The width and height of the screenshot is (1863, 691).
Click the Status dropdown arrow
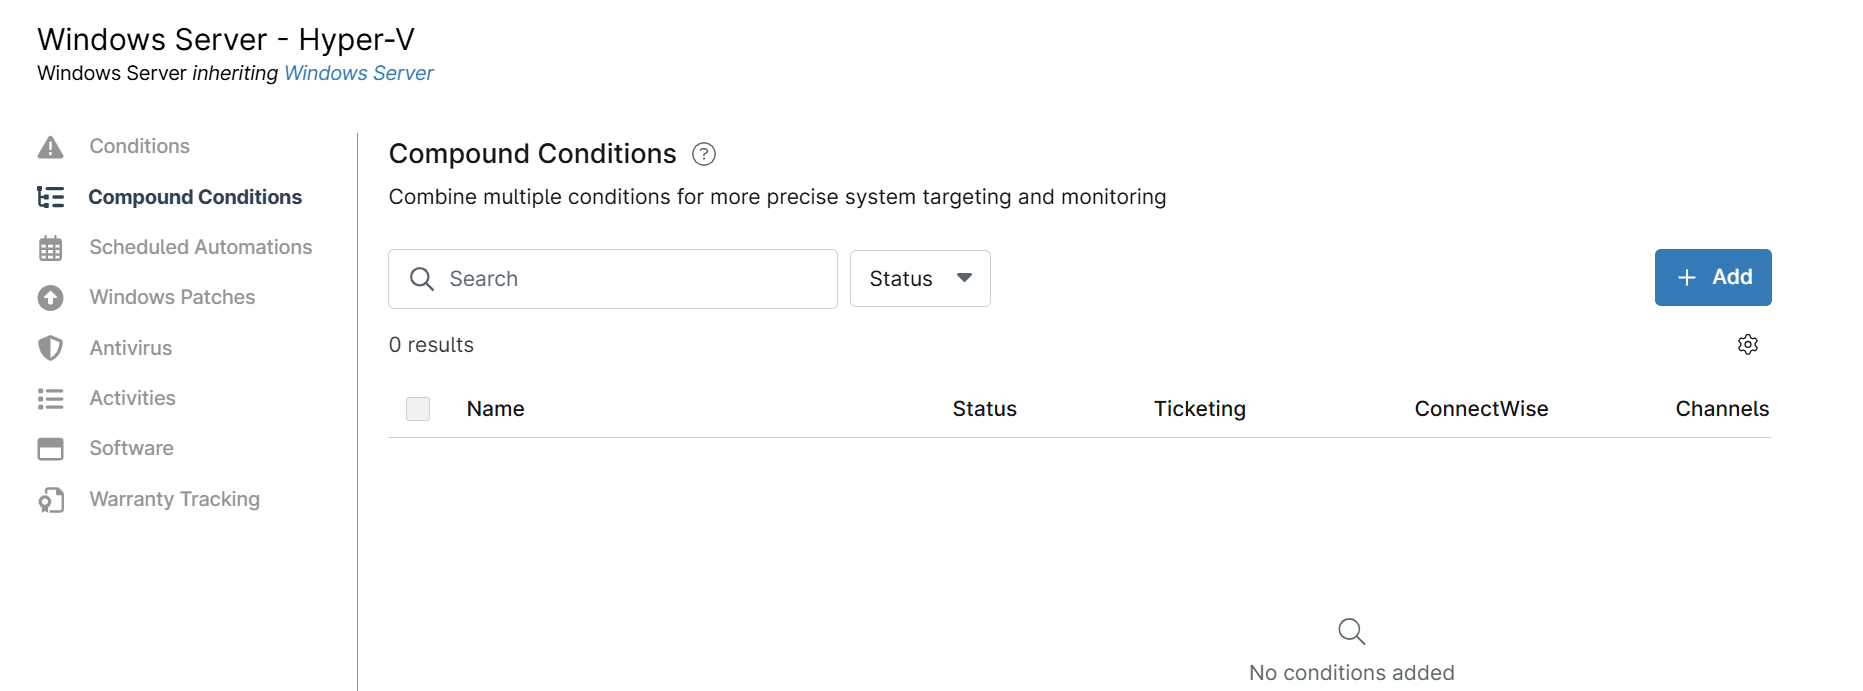pyautogui.click(x=964, y=278)
